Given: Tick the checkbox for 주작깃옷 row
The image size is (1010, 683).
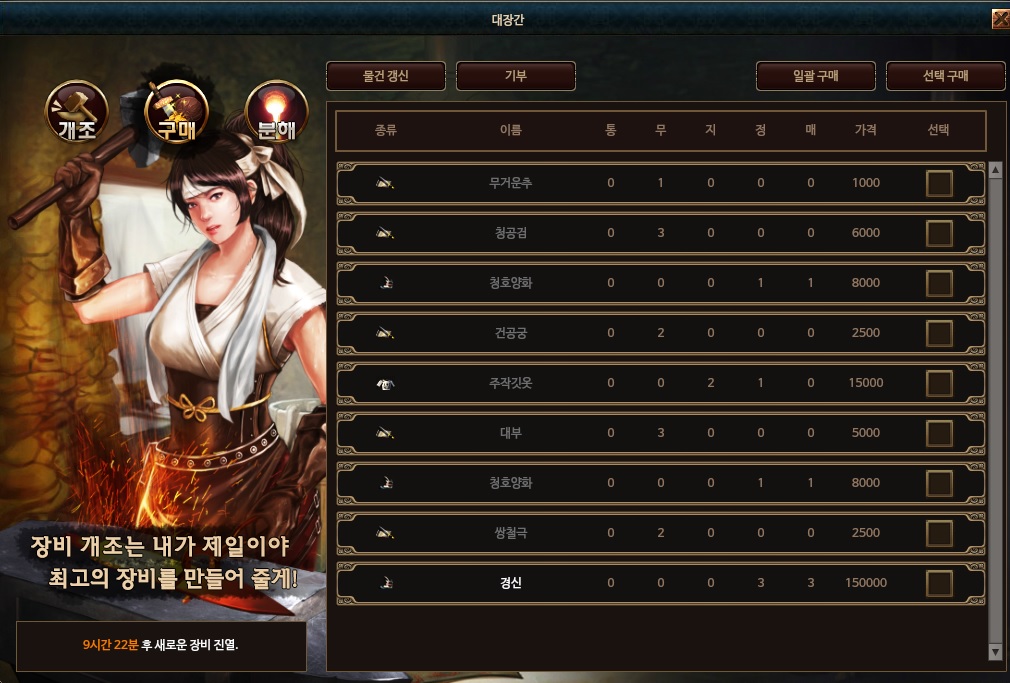Looking at the screenshot, I should pyautogui.click(x=939, y=383).
